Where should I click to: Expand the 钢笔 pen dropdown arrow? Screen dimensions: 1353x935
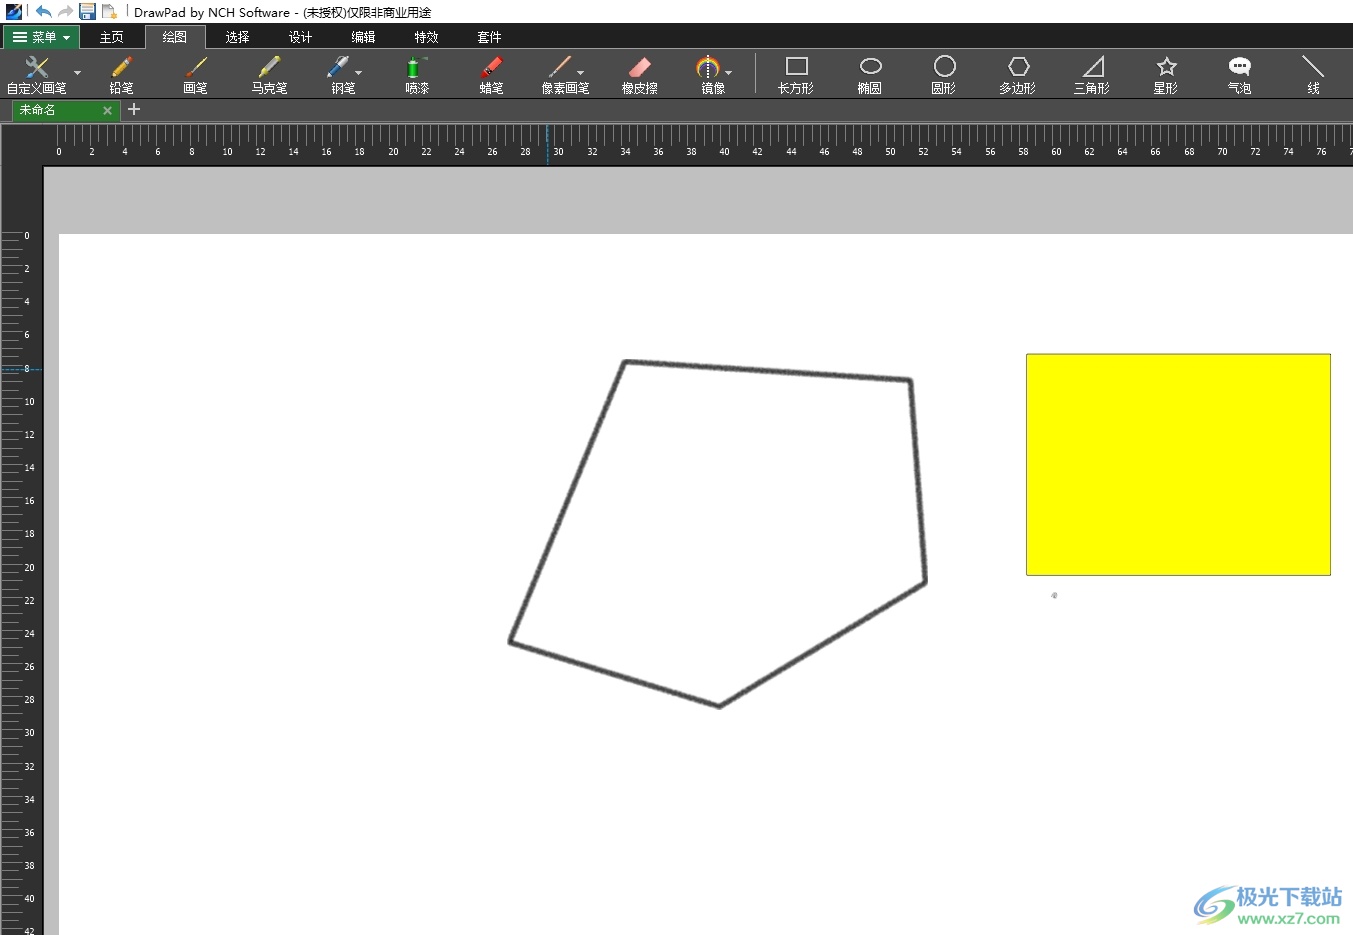(x=359, y=73)
